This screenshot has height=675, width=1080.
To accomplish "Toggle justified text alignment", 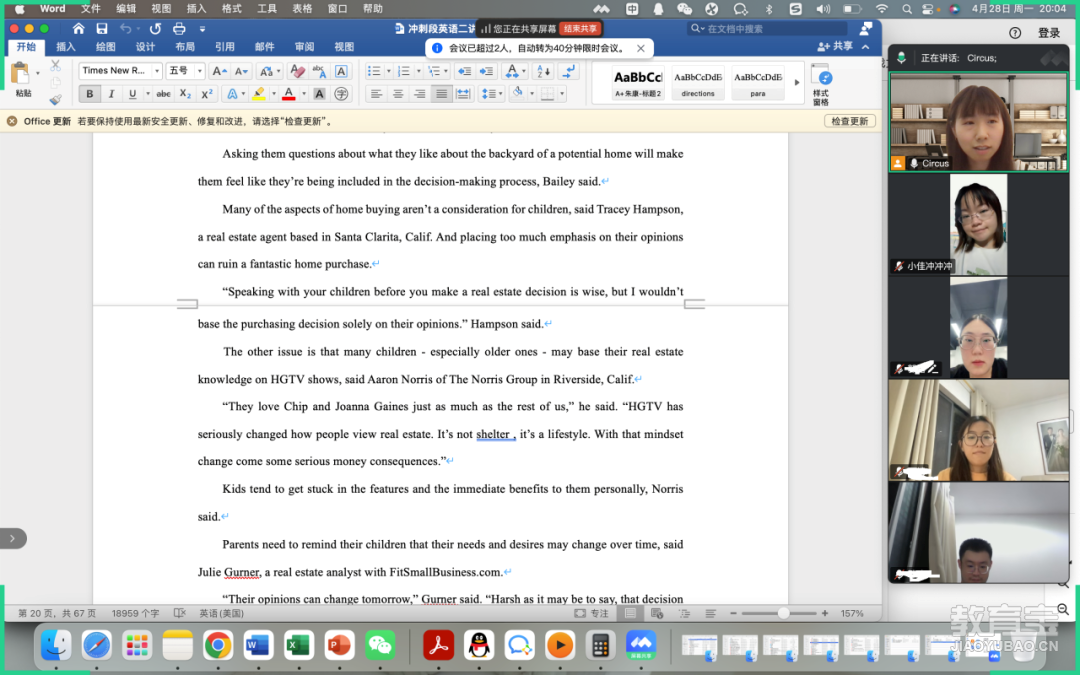I will pos(442,94).
